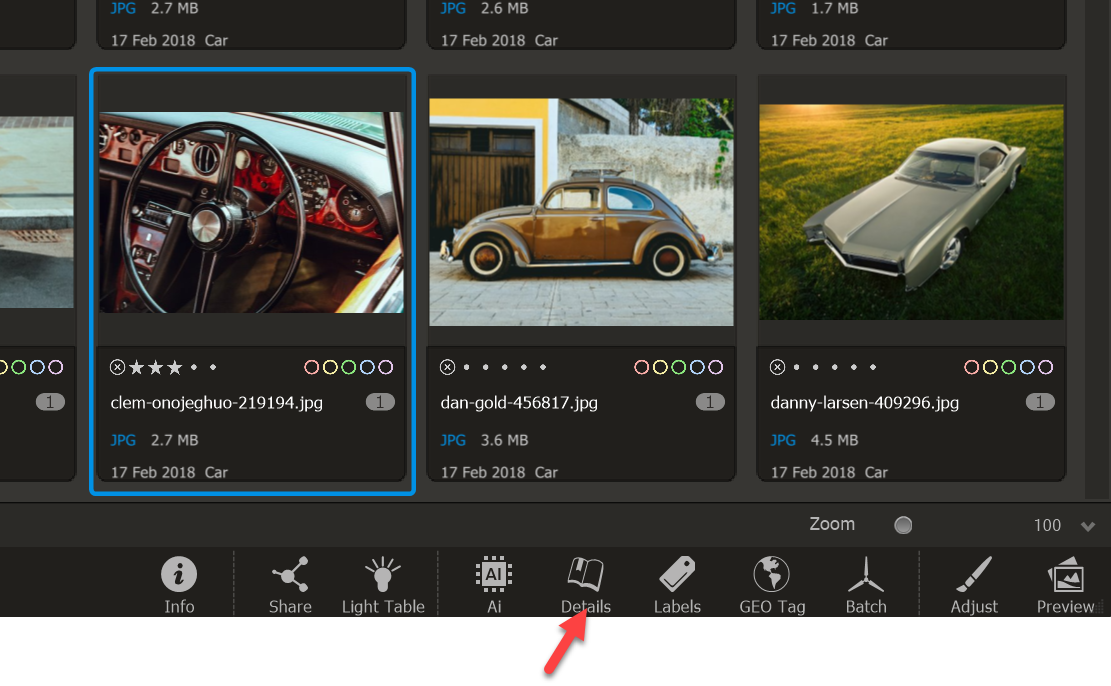
Task: Click the 4.5 MB file size text
Action: 835,440
